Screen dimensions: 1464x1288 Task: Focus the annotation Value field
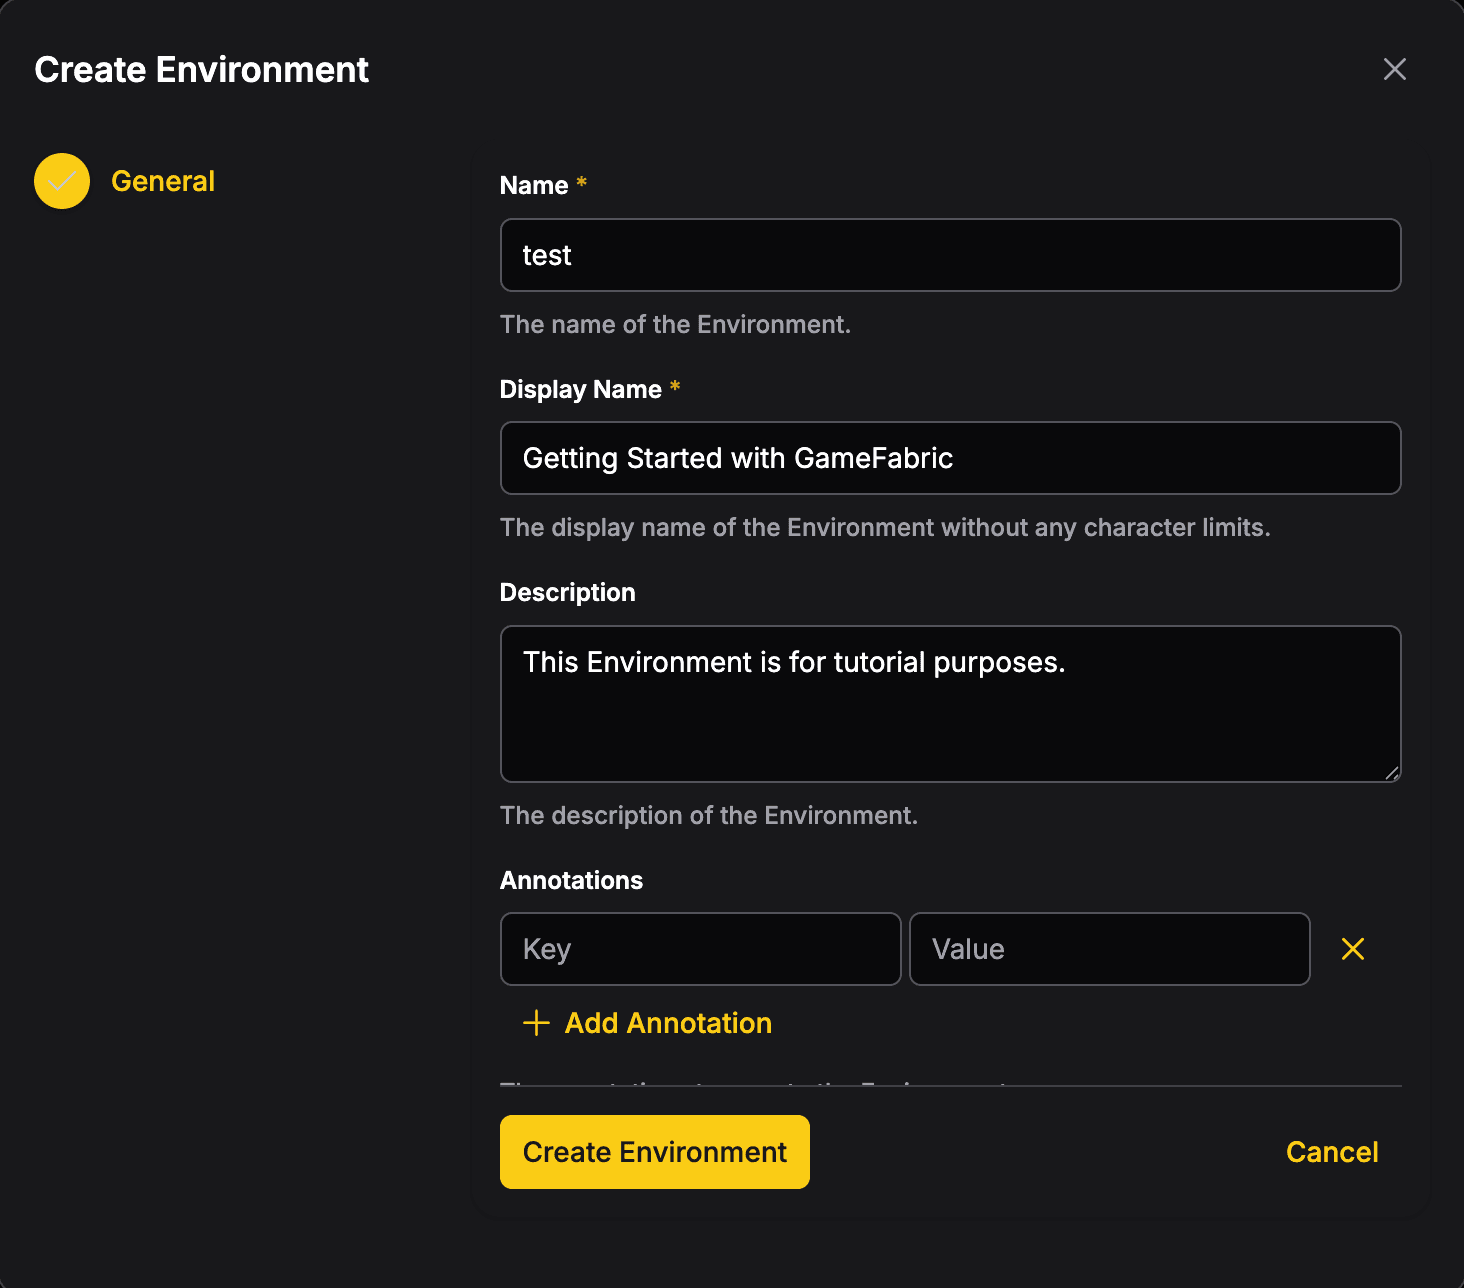(1109, 949)
